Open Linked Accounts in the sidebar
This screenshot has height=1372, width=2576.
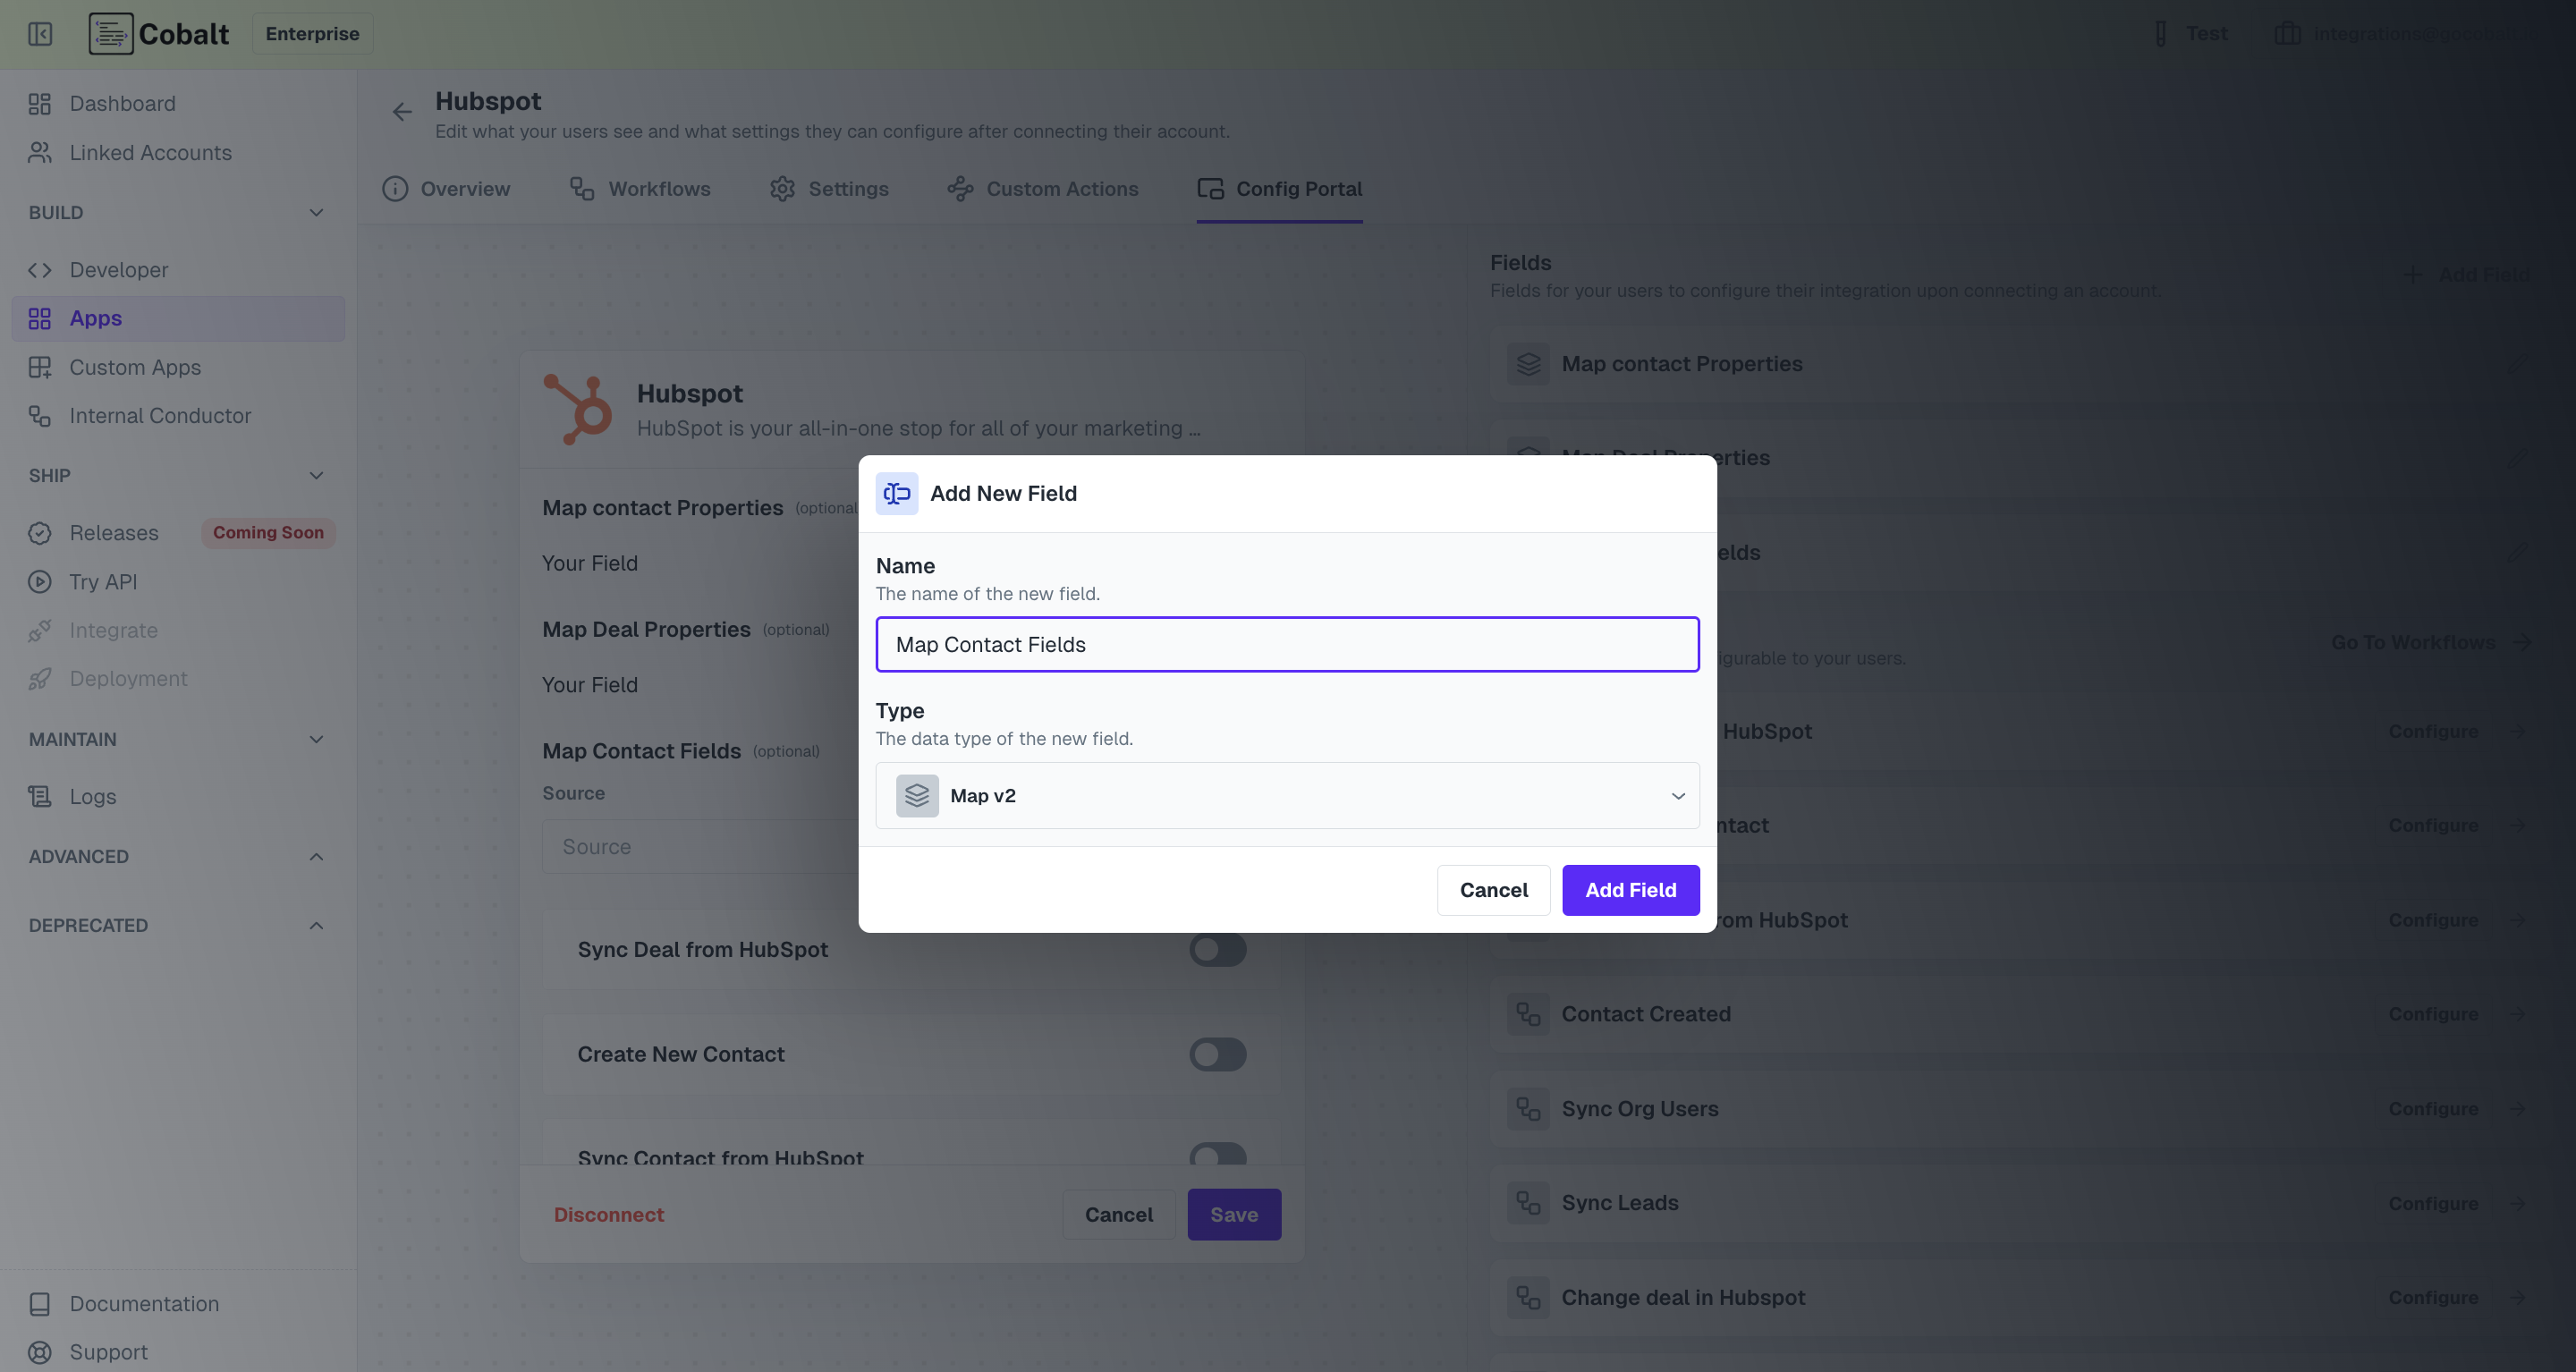tap(150, 153)
